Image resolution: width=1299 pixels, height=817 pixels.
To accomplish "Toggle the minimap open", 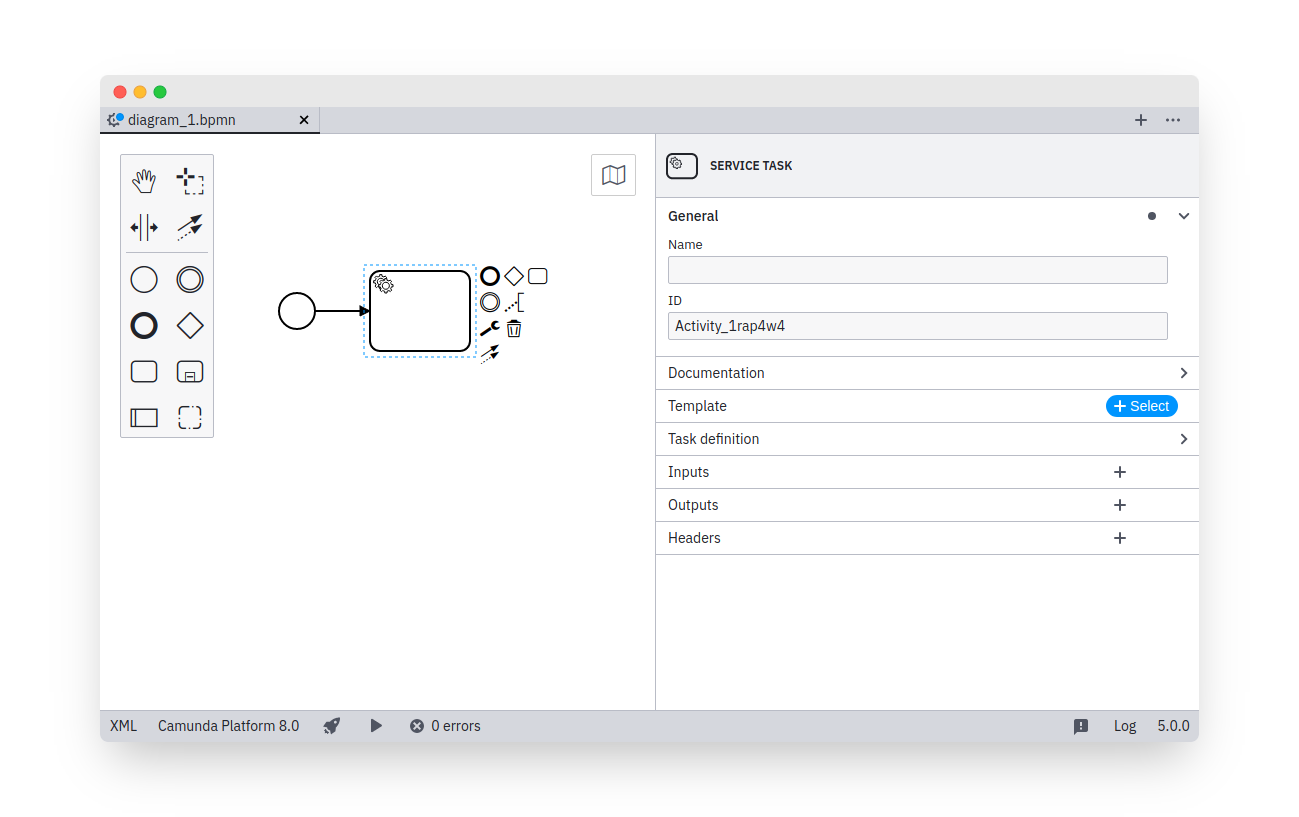I will tap(613, 175).
